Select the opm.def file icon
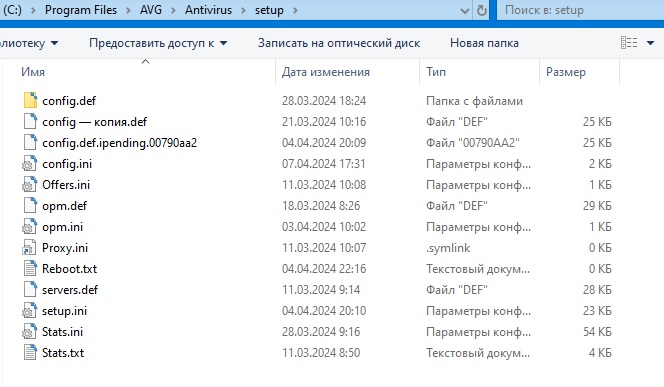This screenshot has width=664, height=387. click(30, 206)
